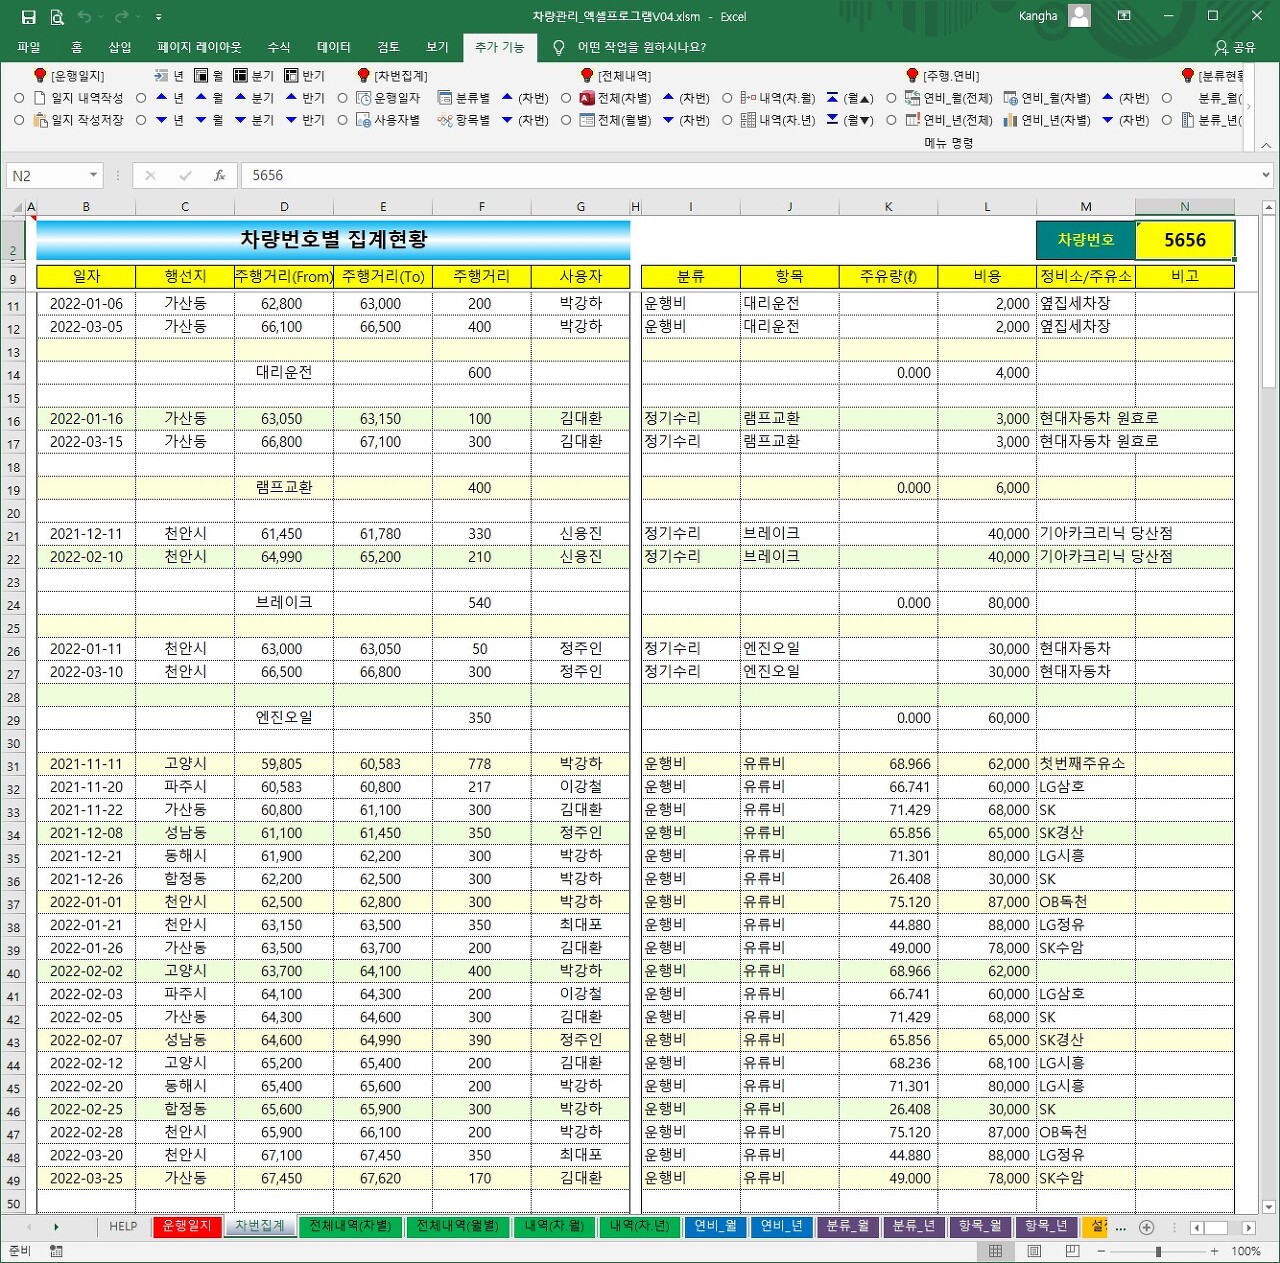The image size is (1280, 1263).
Task: Open the 파일 menu tab
Action: tap(29, 47)
